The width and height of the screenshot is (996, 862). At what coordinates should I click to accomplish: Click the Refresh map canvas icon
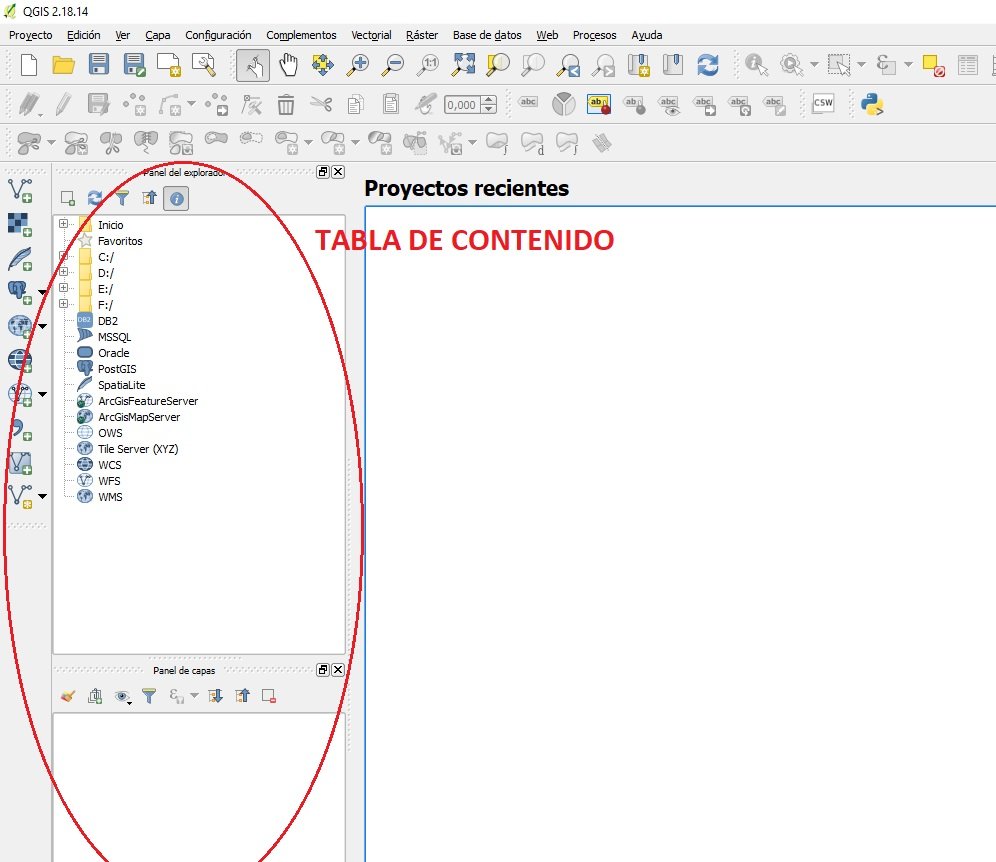coord(708,65)
